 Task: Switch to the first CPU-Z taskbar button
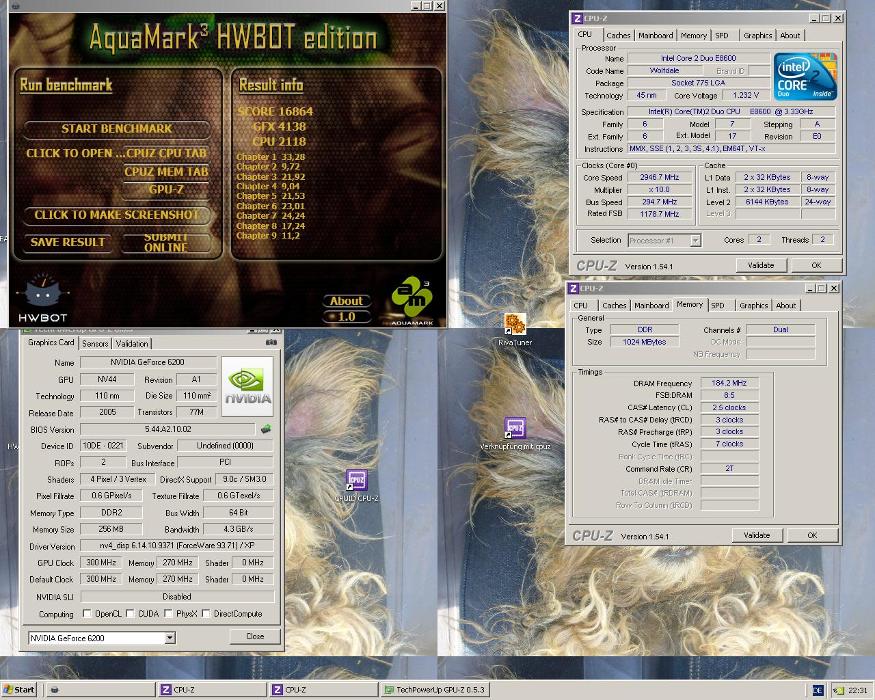click(211, 690)
